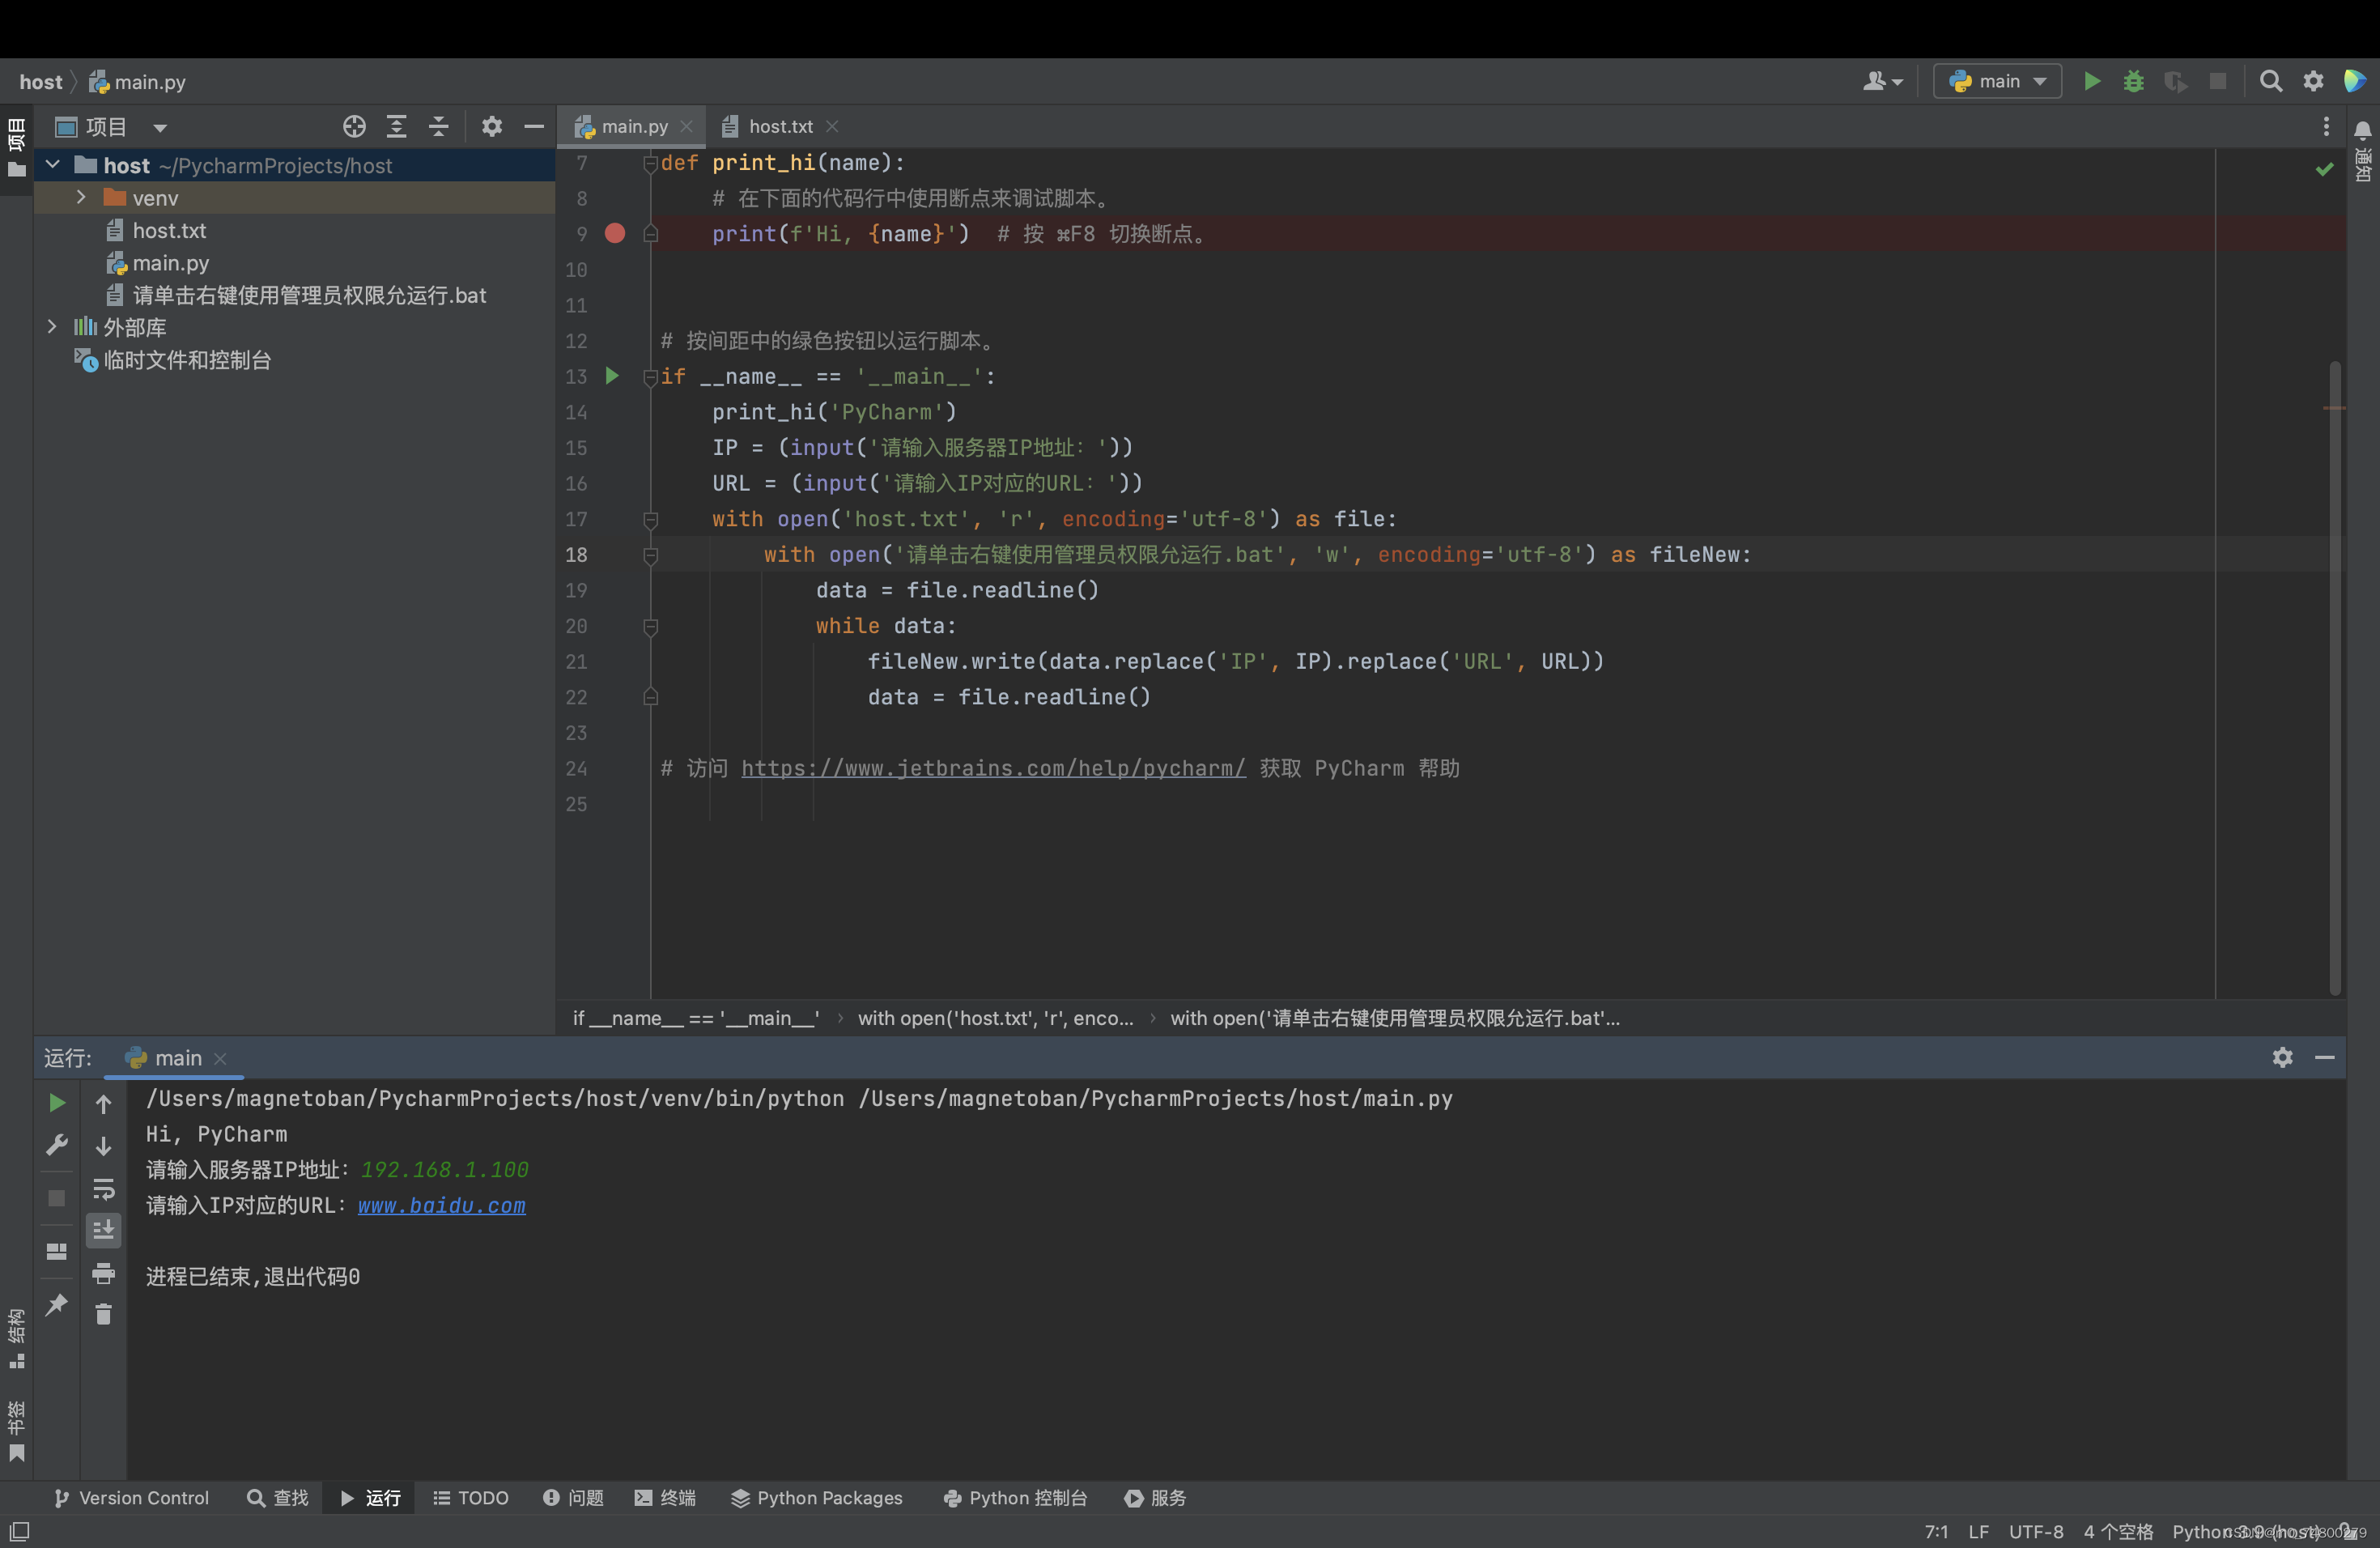Click the green Run button in top toolbar
This screenshot has height=1548, width=2380.
click(2091, 81)
